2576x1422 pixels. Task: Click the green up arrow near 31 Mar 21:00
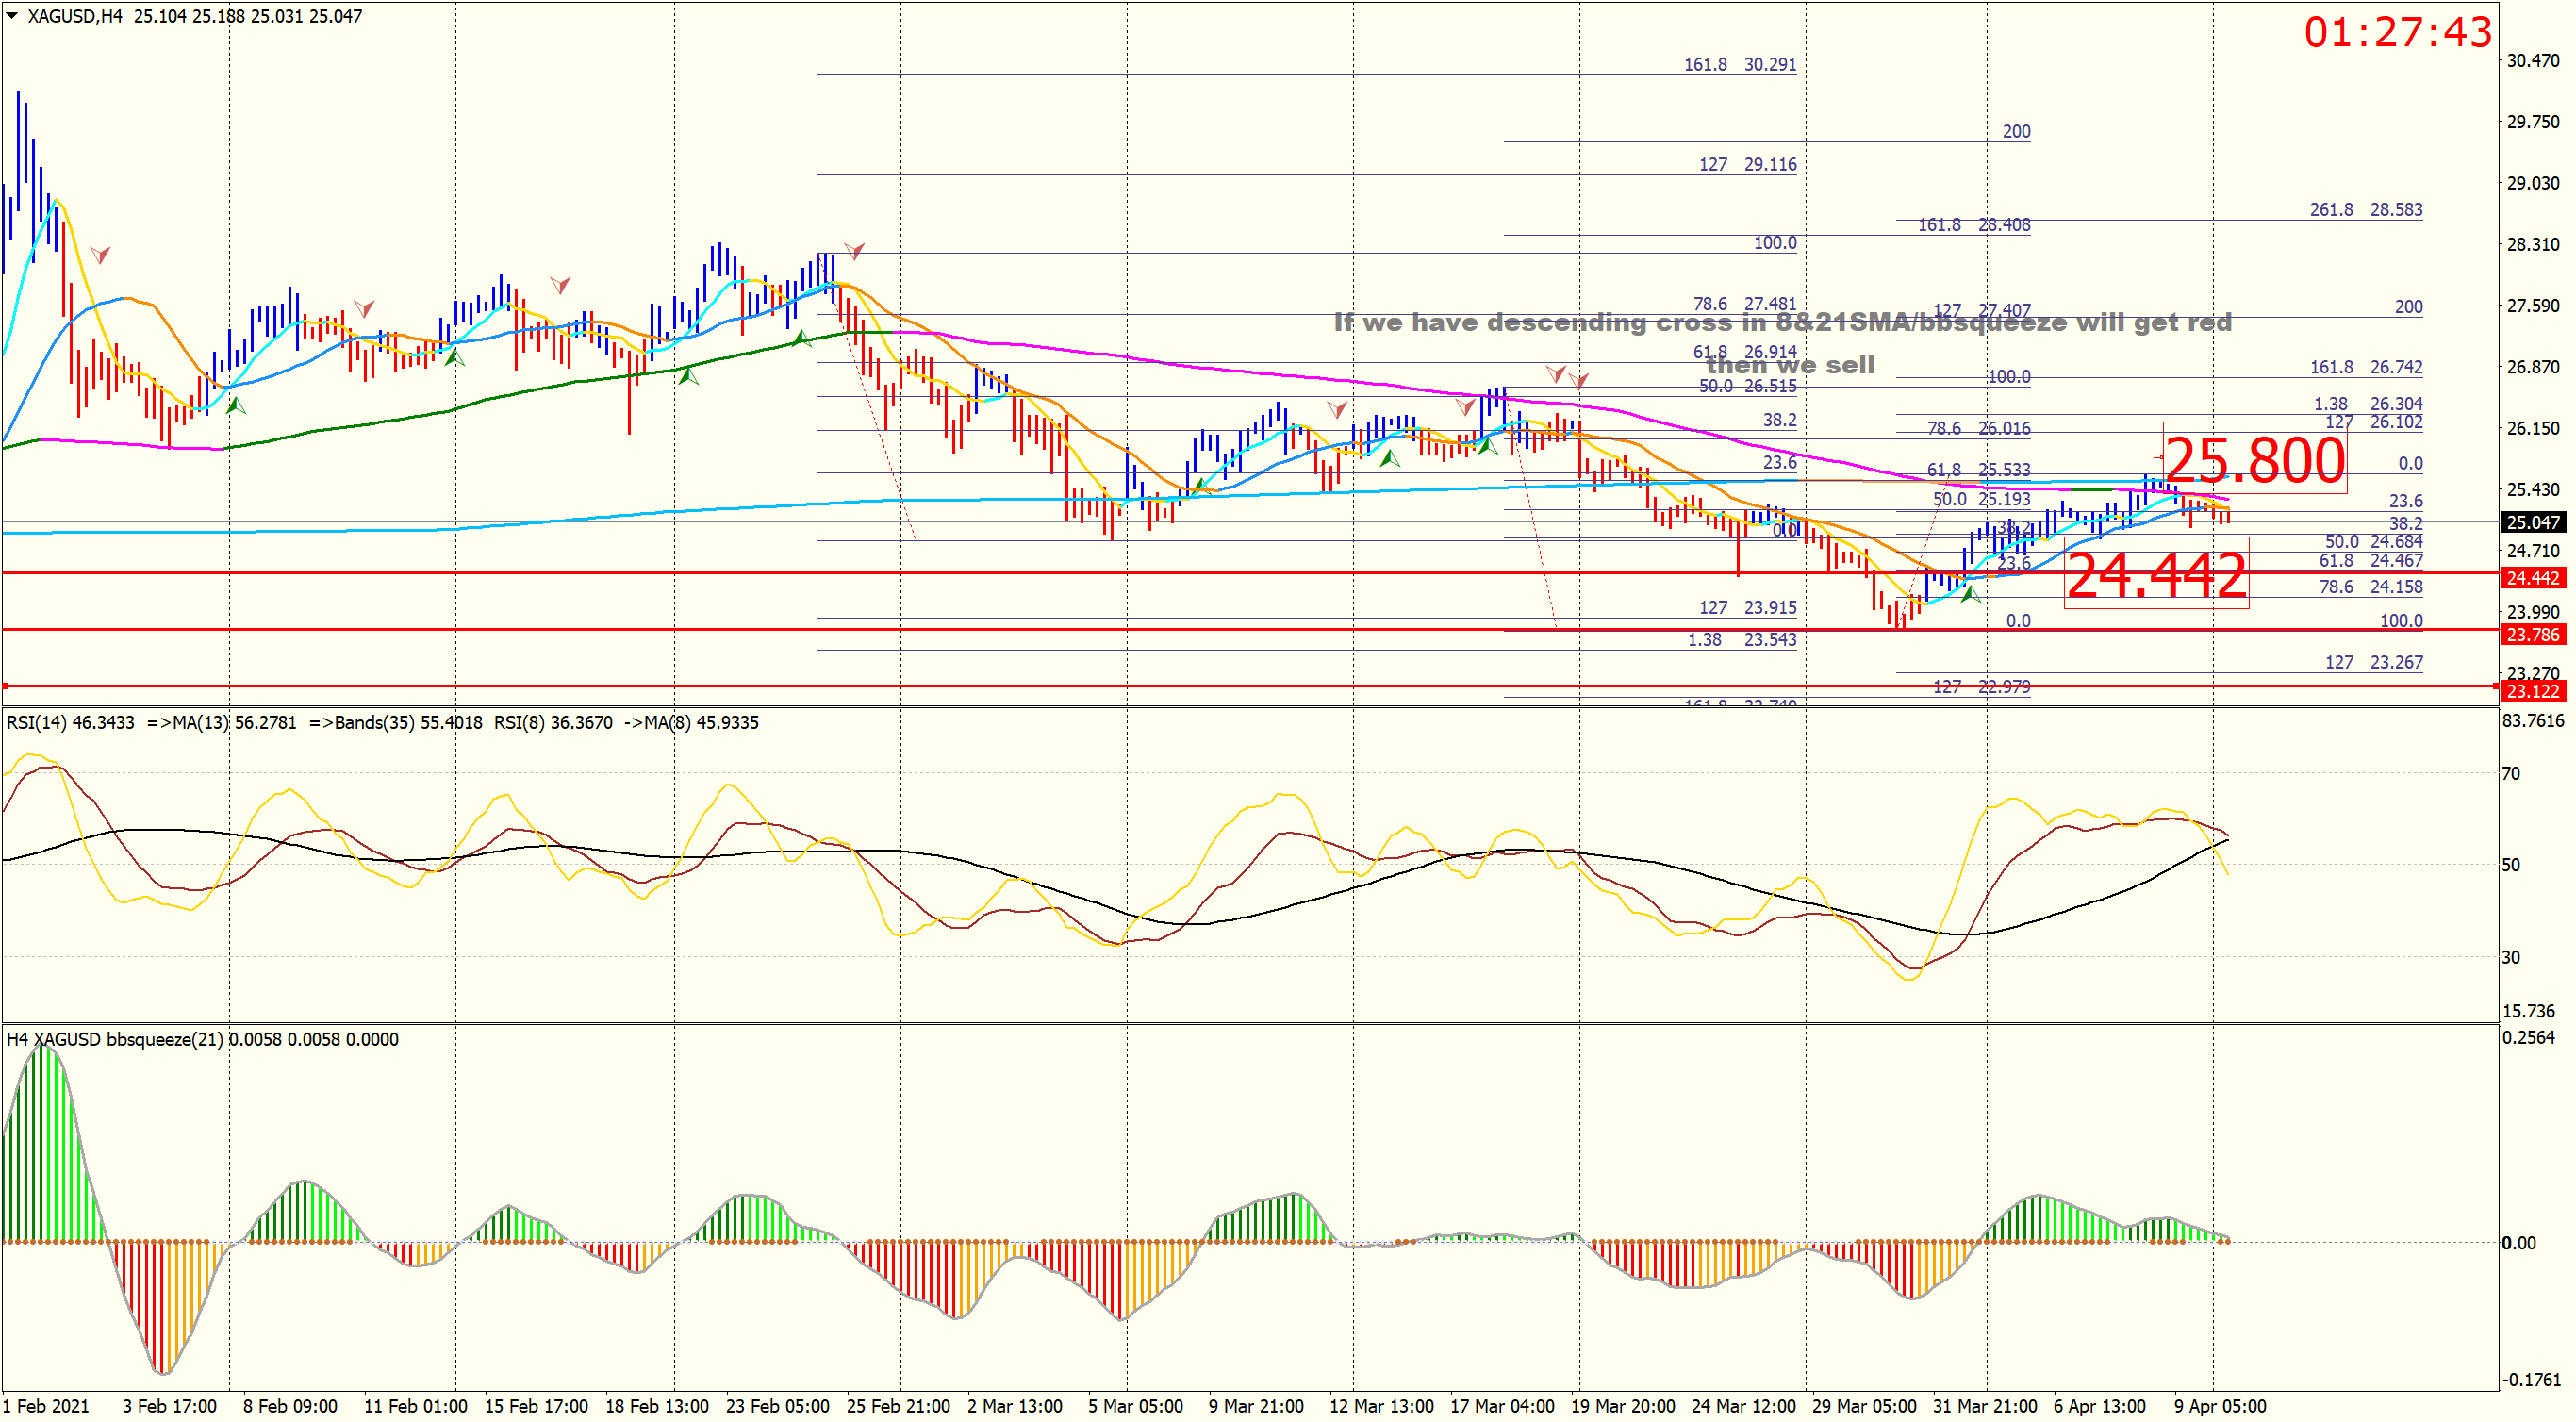click(x=1970, y=594)
